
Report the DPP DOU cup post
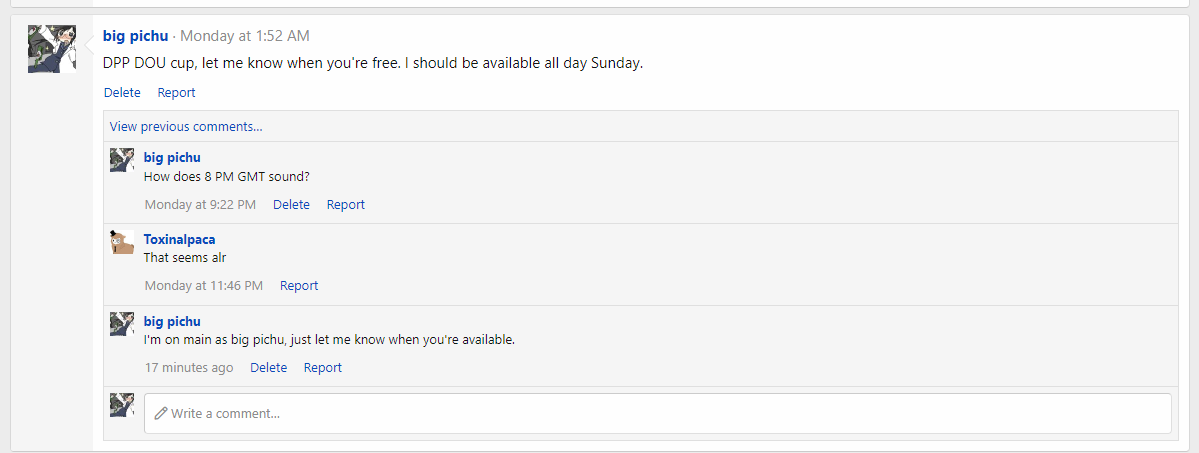coord(176,93)
